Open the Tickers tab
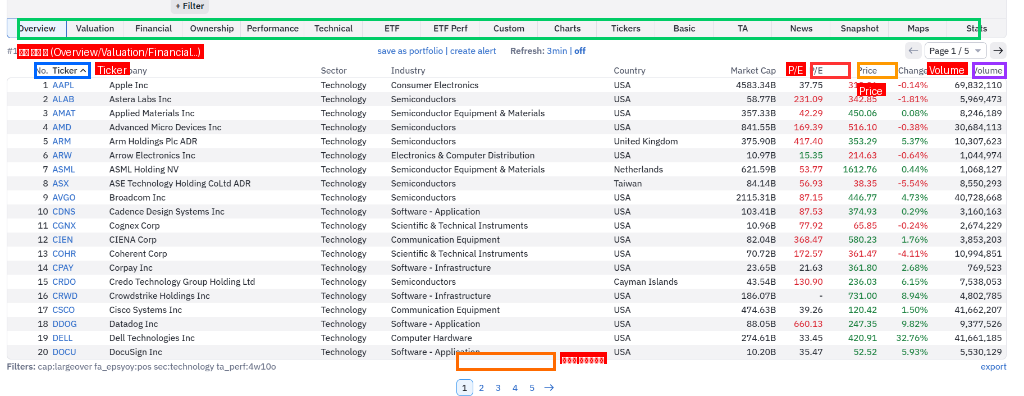 (626, 29)
